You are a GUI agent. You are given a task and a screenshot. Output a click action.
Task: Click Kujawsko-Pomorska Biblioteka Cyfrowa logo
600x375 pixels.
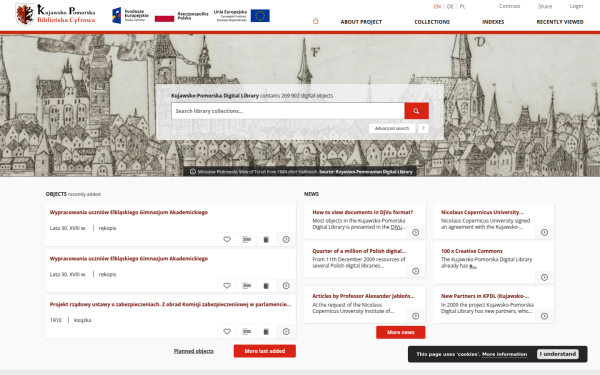pyautogui.click(x=55, y=15)
